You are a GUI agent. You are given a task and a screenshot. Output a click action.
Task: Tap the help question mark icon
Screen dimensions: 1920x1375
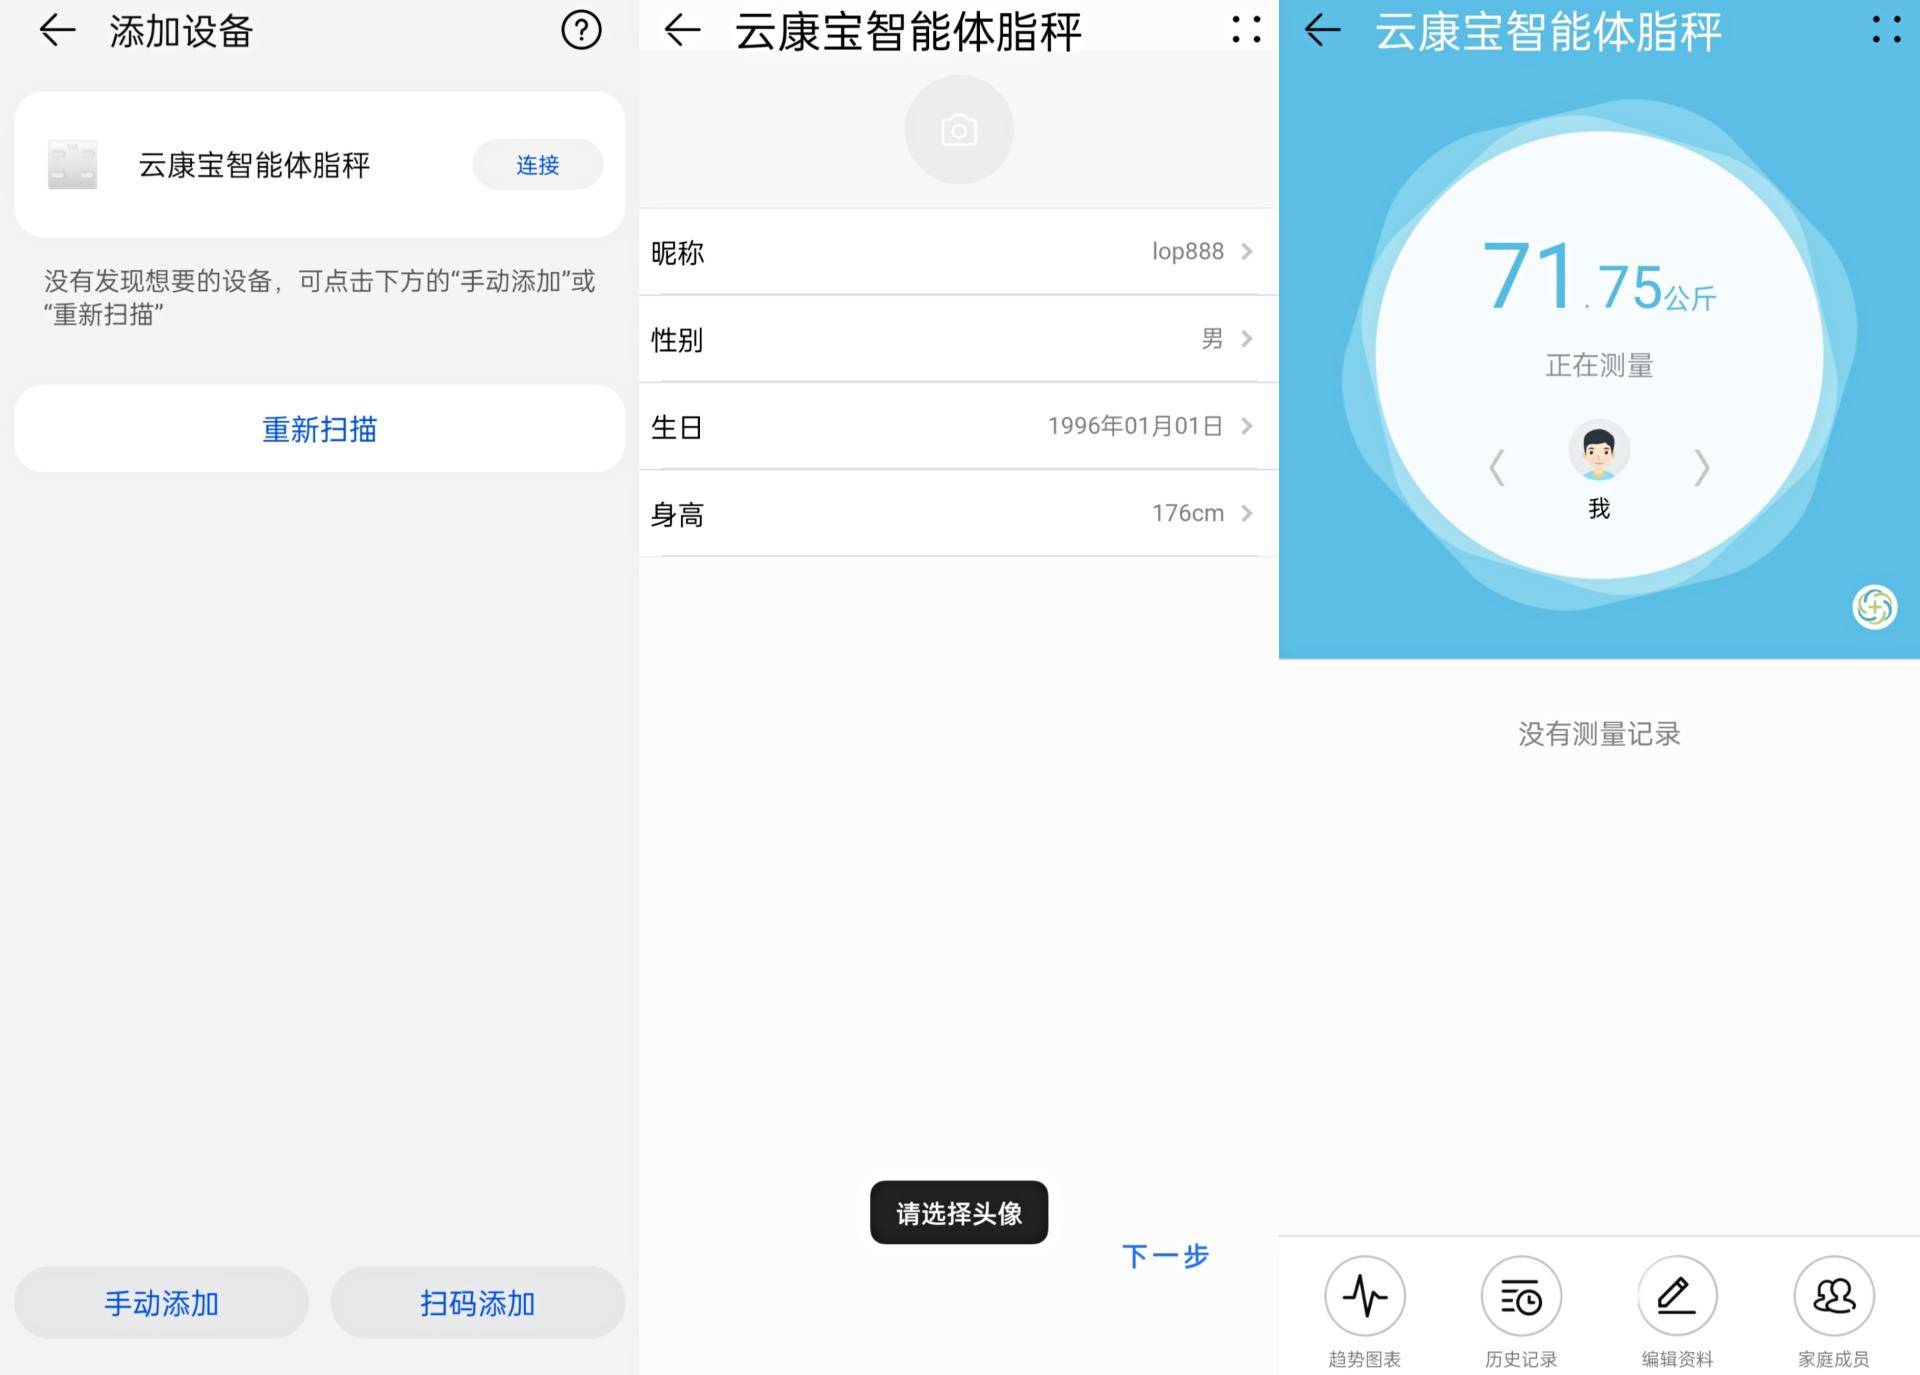pos(580,30)
